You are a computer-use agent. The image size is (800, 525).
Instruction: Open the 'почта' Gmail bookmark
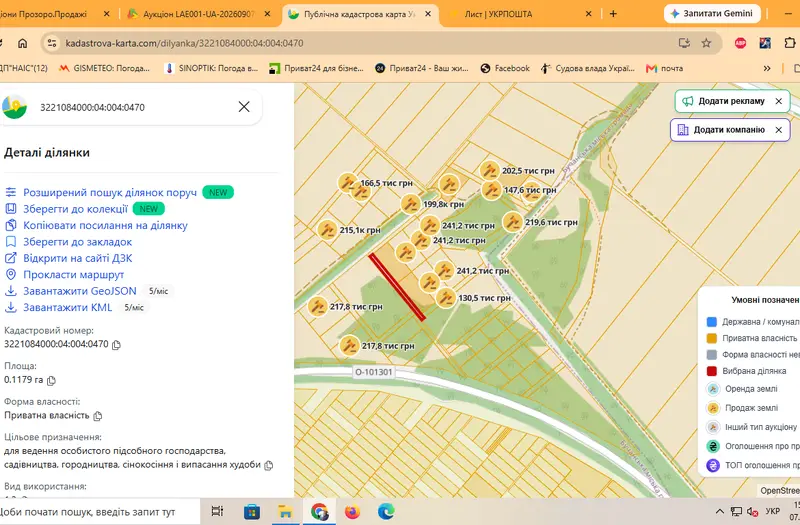[664, 68]
